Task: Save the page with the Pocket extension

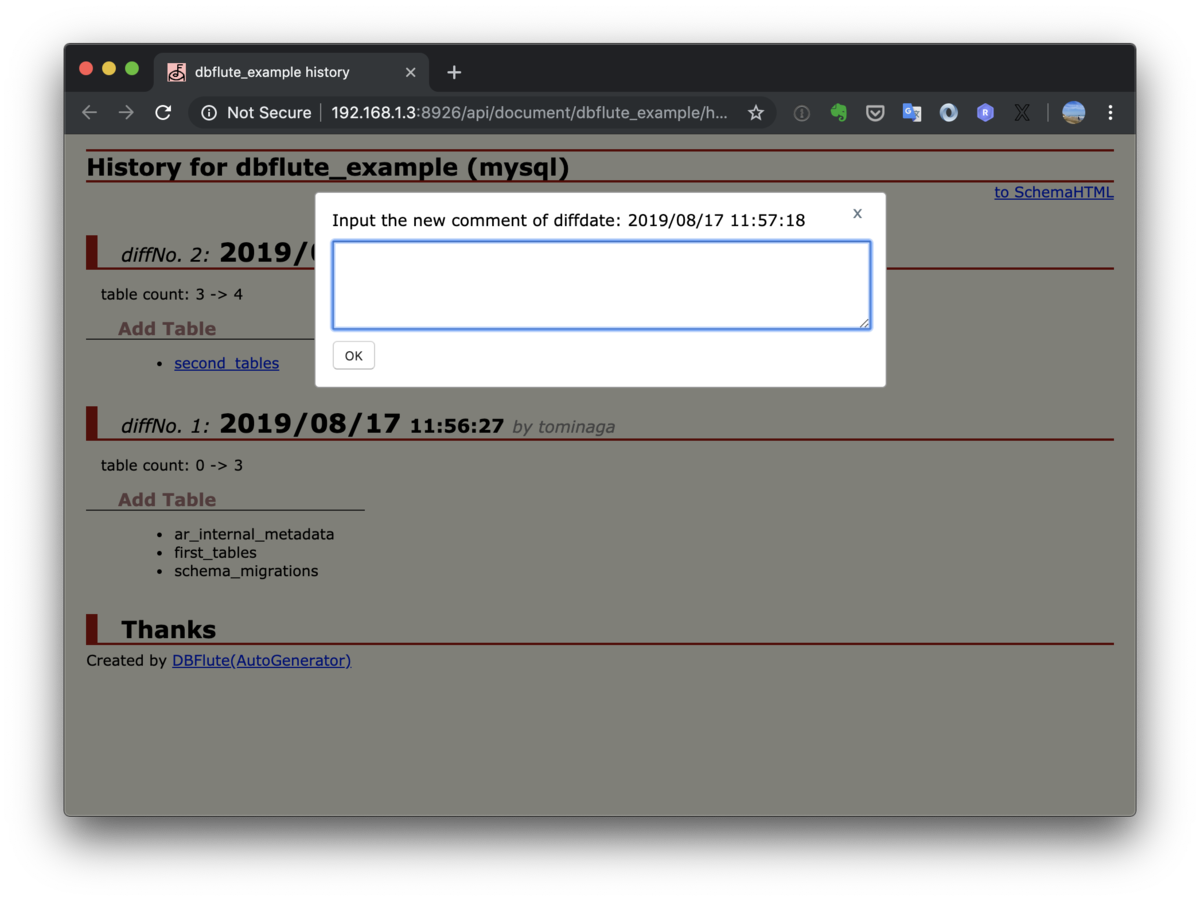Action: click(875, 112)
